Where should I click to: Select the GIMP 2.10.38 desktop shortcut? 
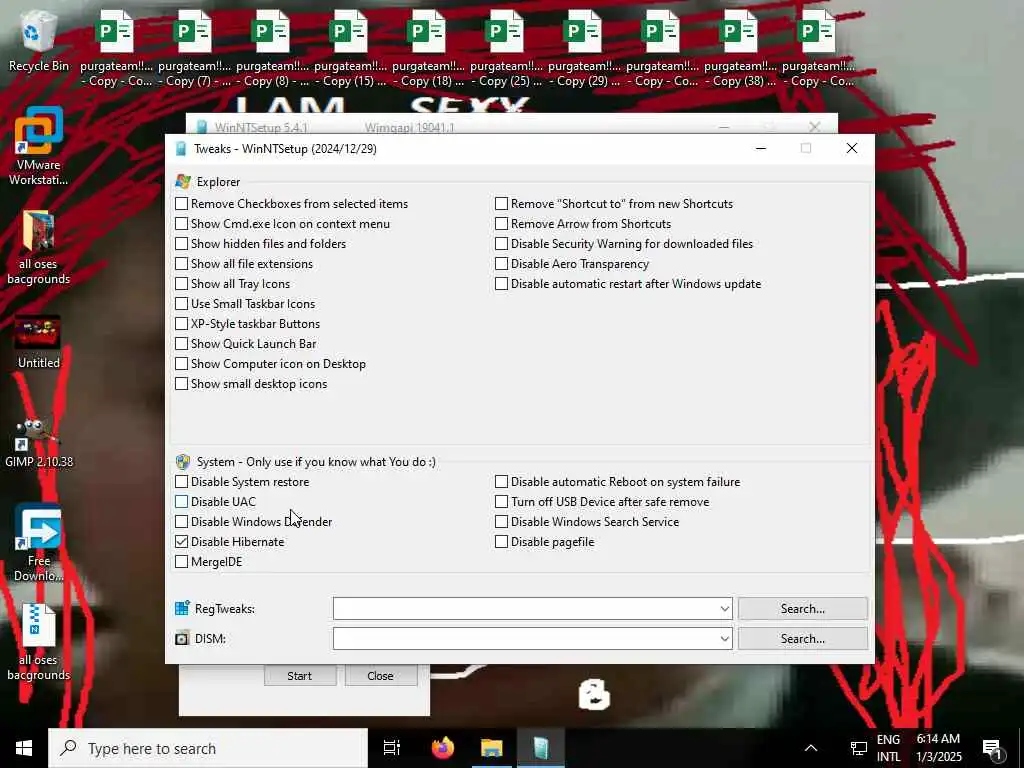(x=39, y=443)
